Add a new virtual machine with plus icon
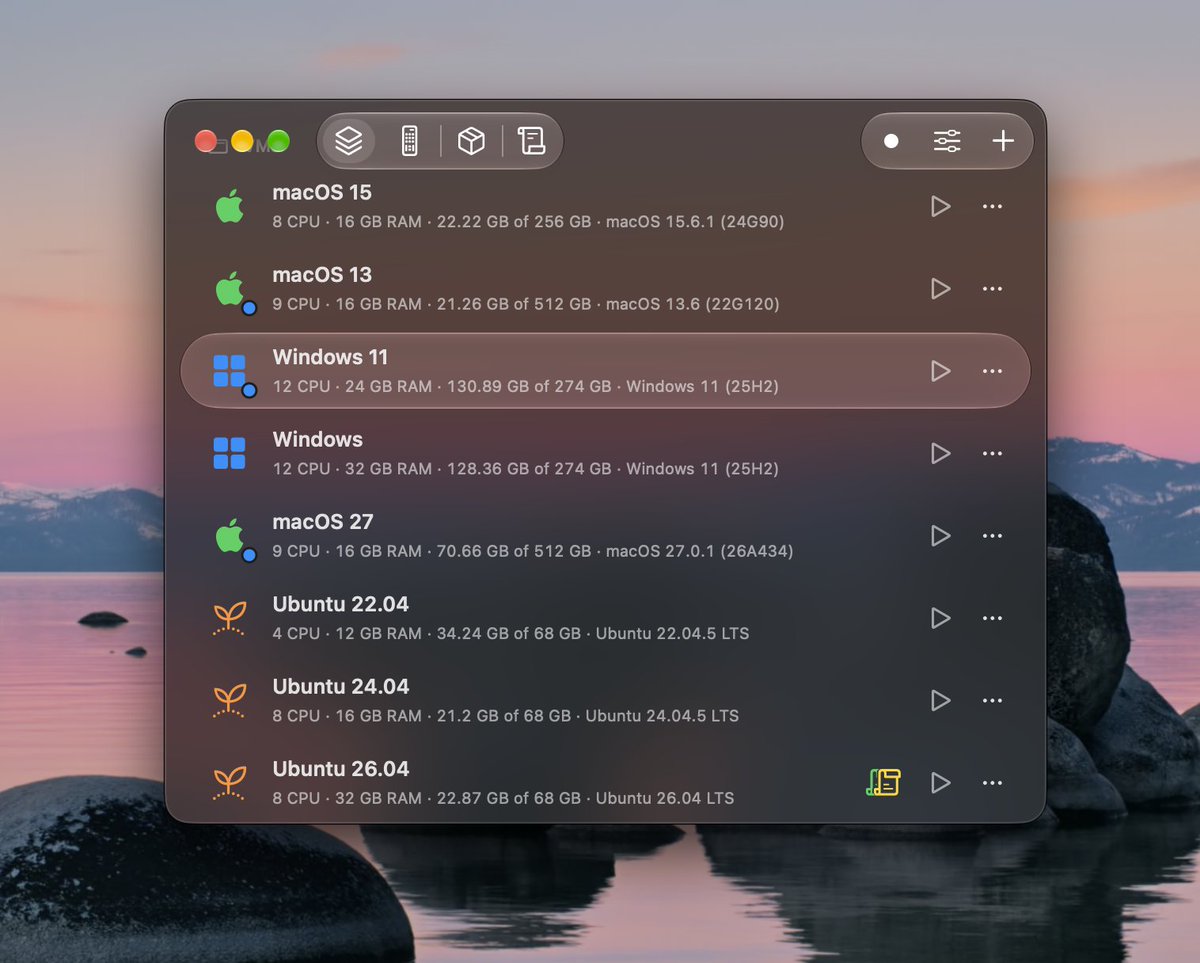 coord(1003,141)
